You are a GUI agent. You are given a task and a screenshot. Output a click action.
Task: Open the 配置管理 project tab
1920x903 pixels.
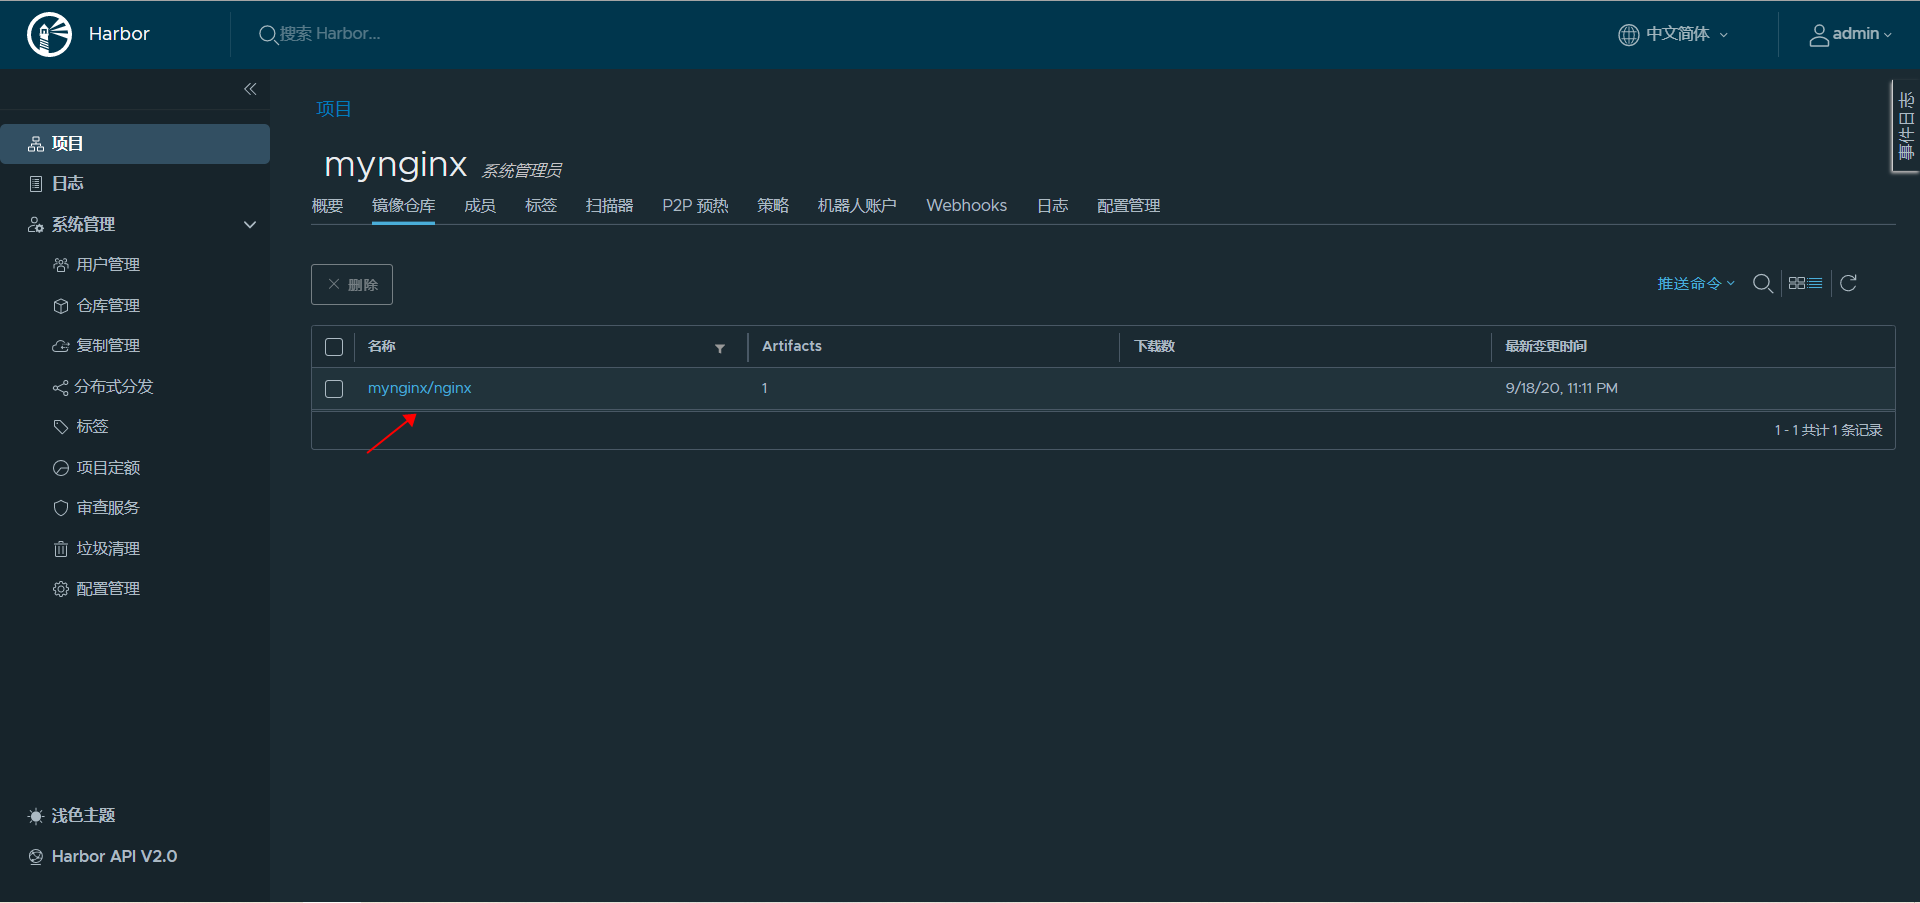point(1128,206)
